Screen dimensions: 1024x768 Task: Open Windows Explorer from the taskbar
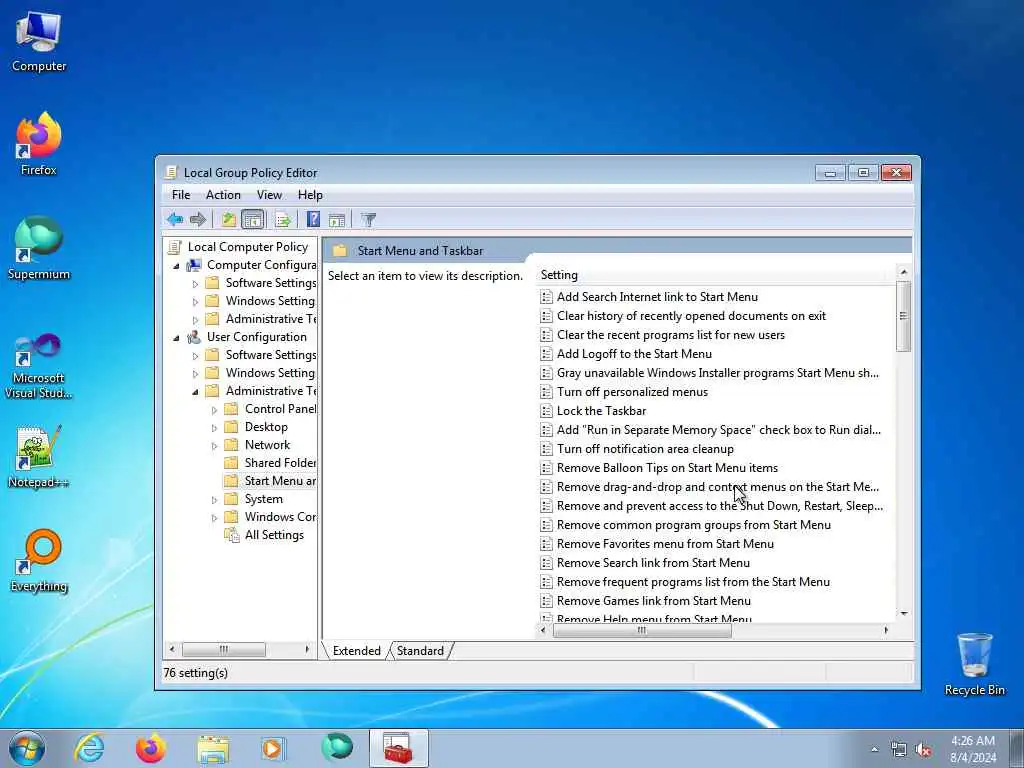pyautogui.click(x=213, y=749)
